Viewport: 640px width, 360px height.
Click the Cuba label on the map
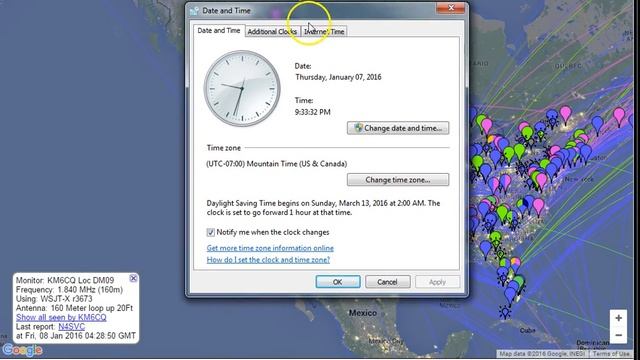(528, 330)
